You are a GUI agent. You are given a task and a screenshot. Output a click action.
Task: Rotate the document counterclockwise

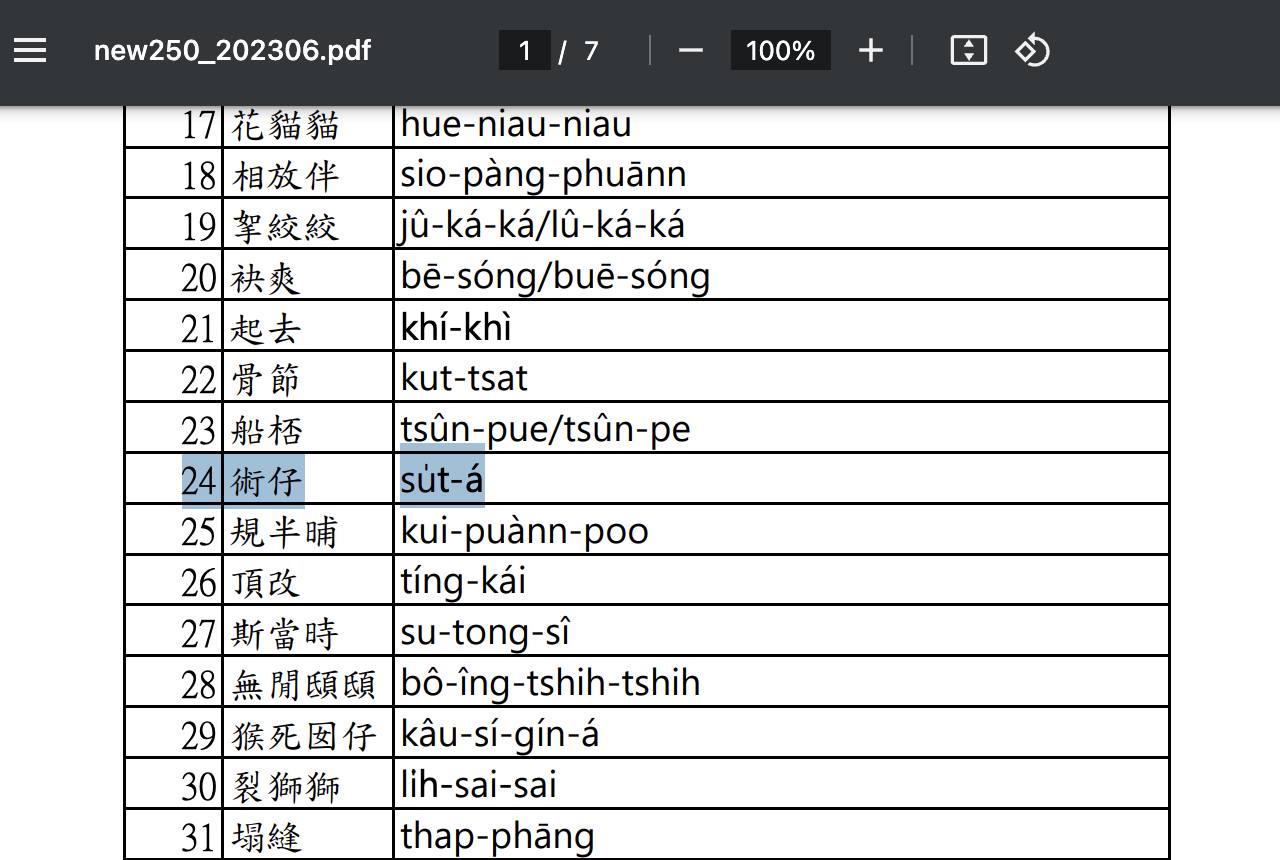pos(1032,50)
